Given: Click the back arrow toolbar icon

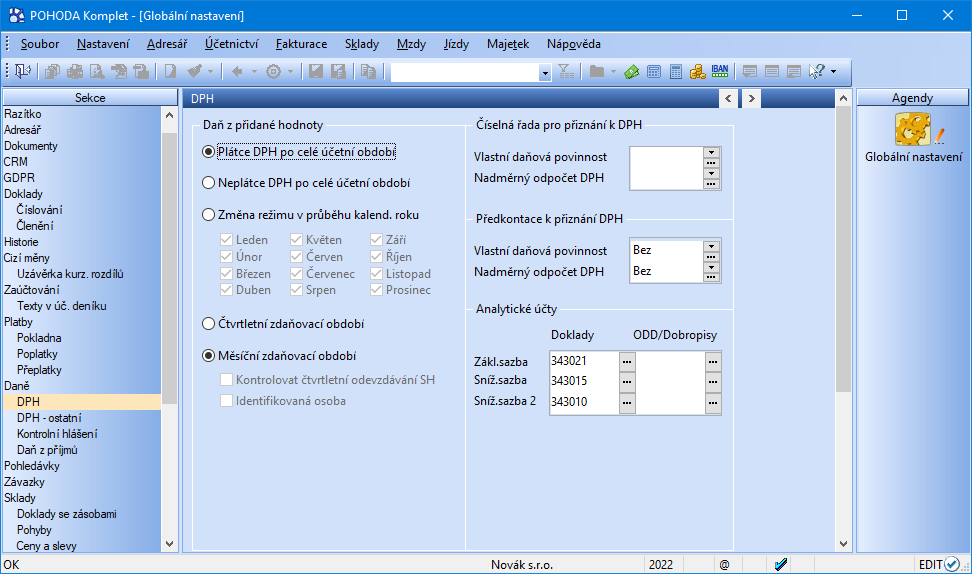Looking at the screenshot, I should [x=237, y=71].
